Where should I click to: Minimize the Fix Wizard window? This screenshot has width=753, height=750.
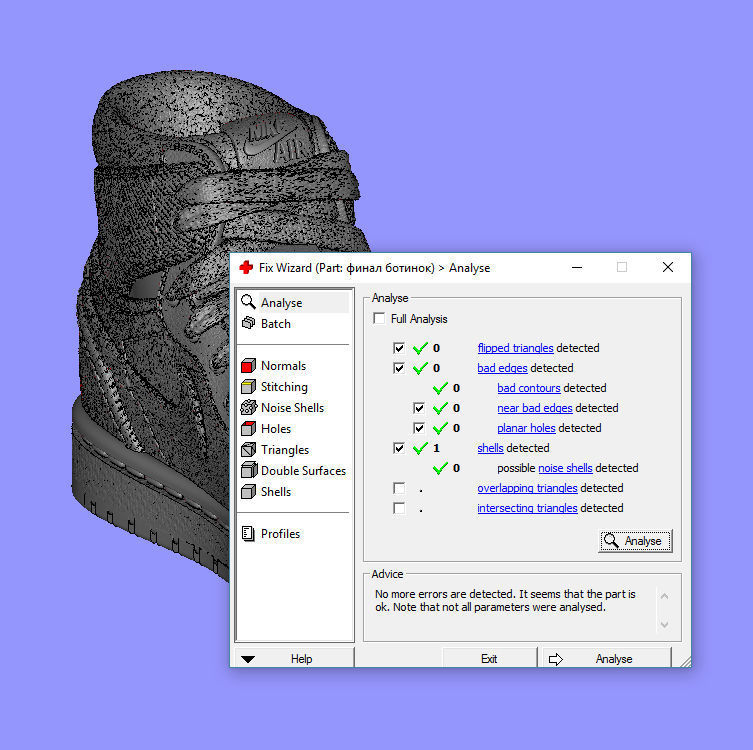[577, 267]
